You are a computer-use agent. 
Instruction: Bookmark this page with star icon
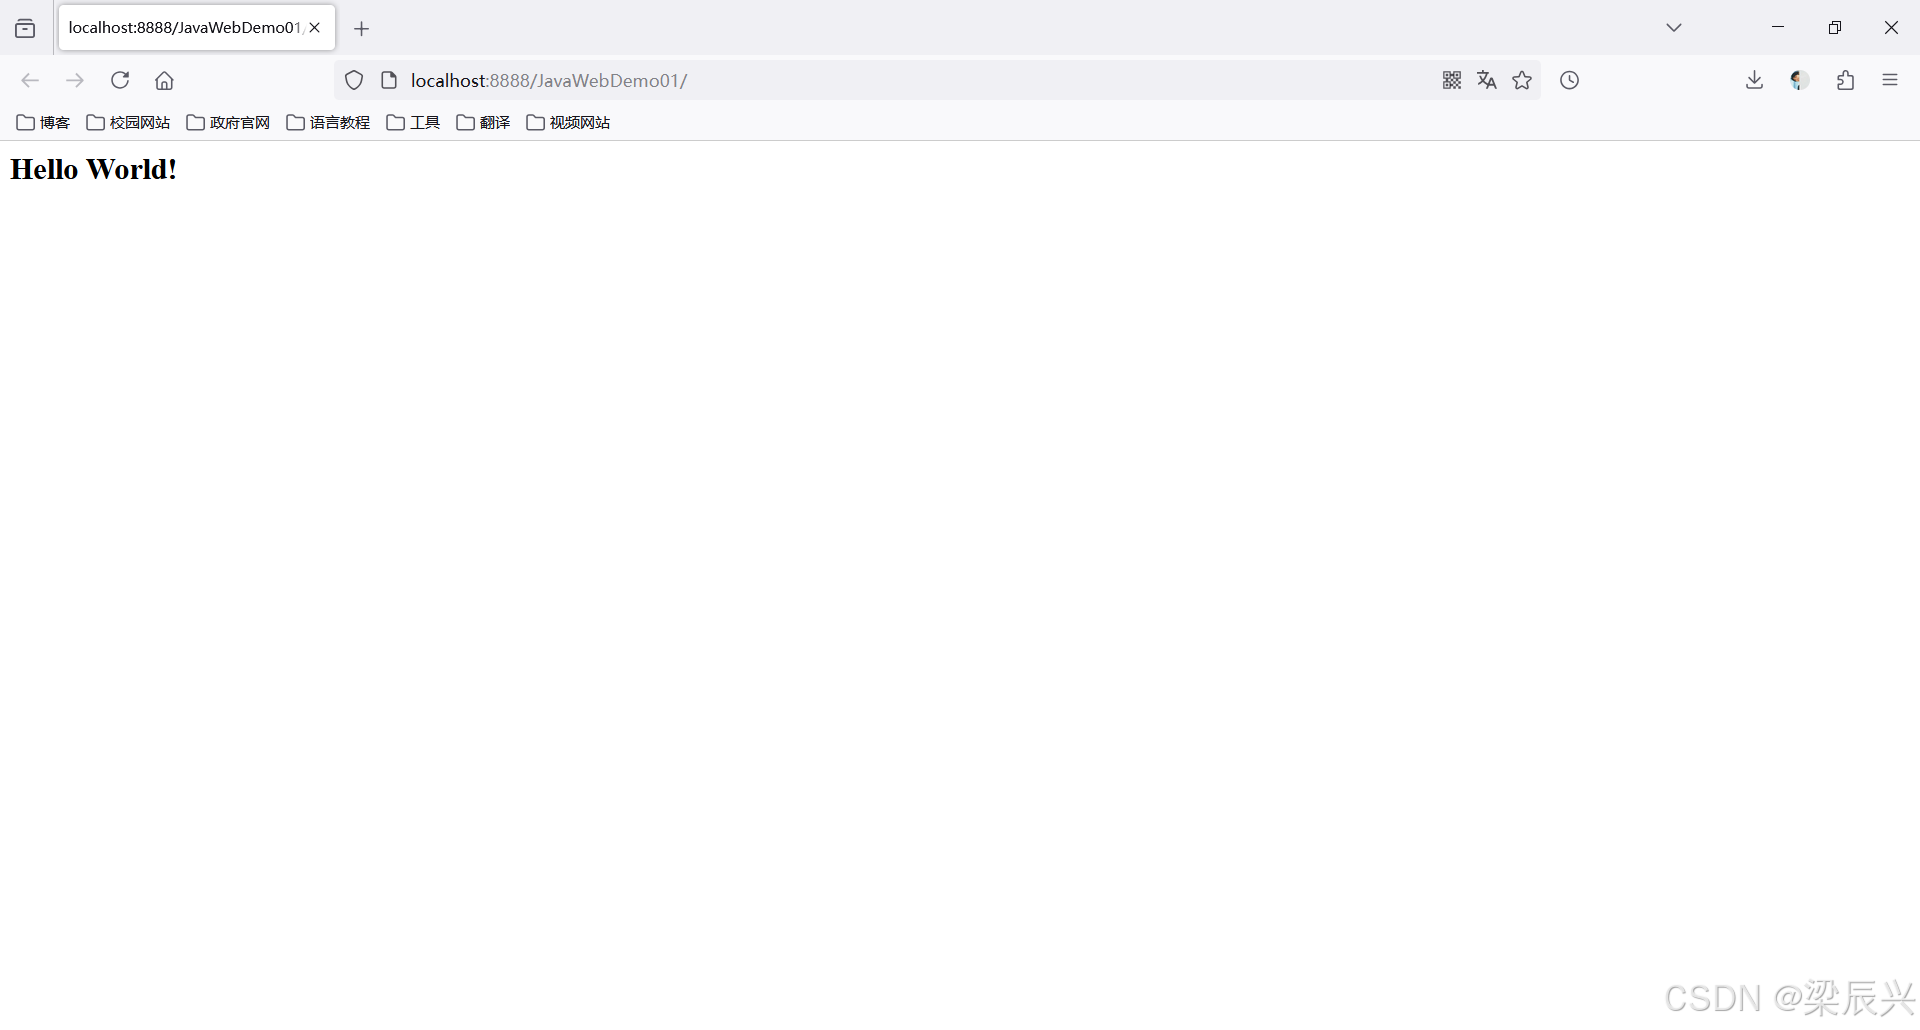1522,80
